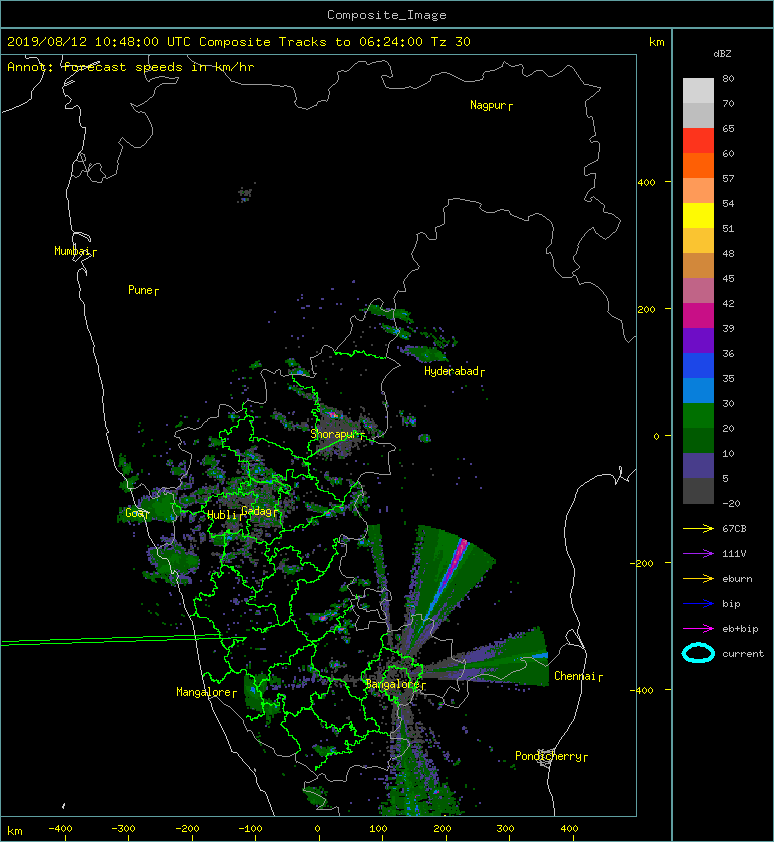Pick the yellow 51 dBZ swatch
The width and height of the screenshot is (774, 842).
(x=698, y=215)
